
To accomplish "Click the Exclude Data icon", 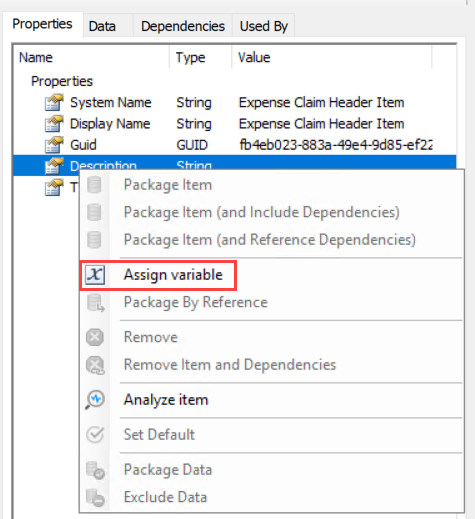I will [95, 497].
